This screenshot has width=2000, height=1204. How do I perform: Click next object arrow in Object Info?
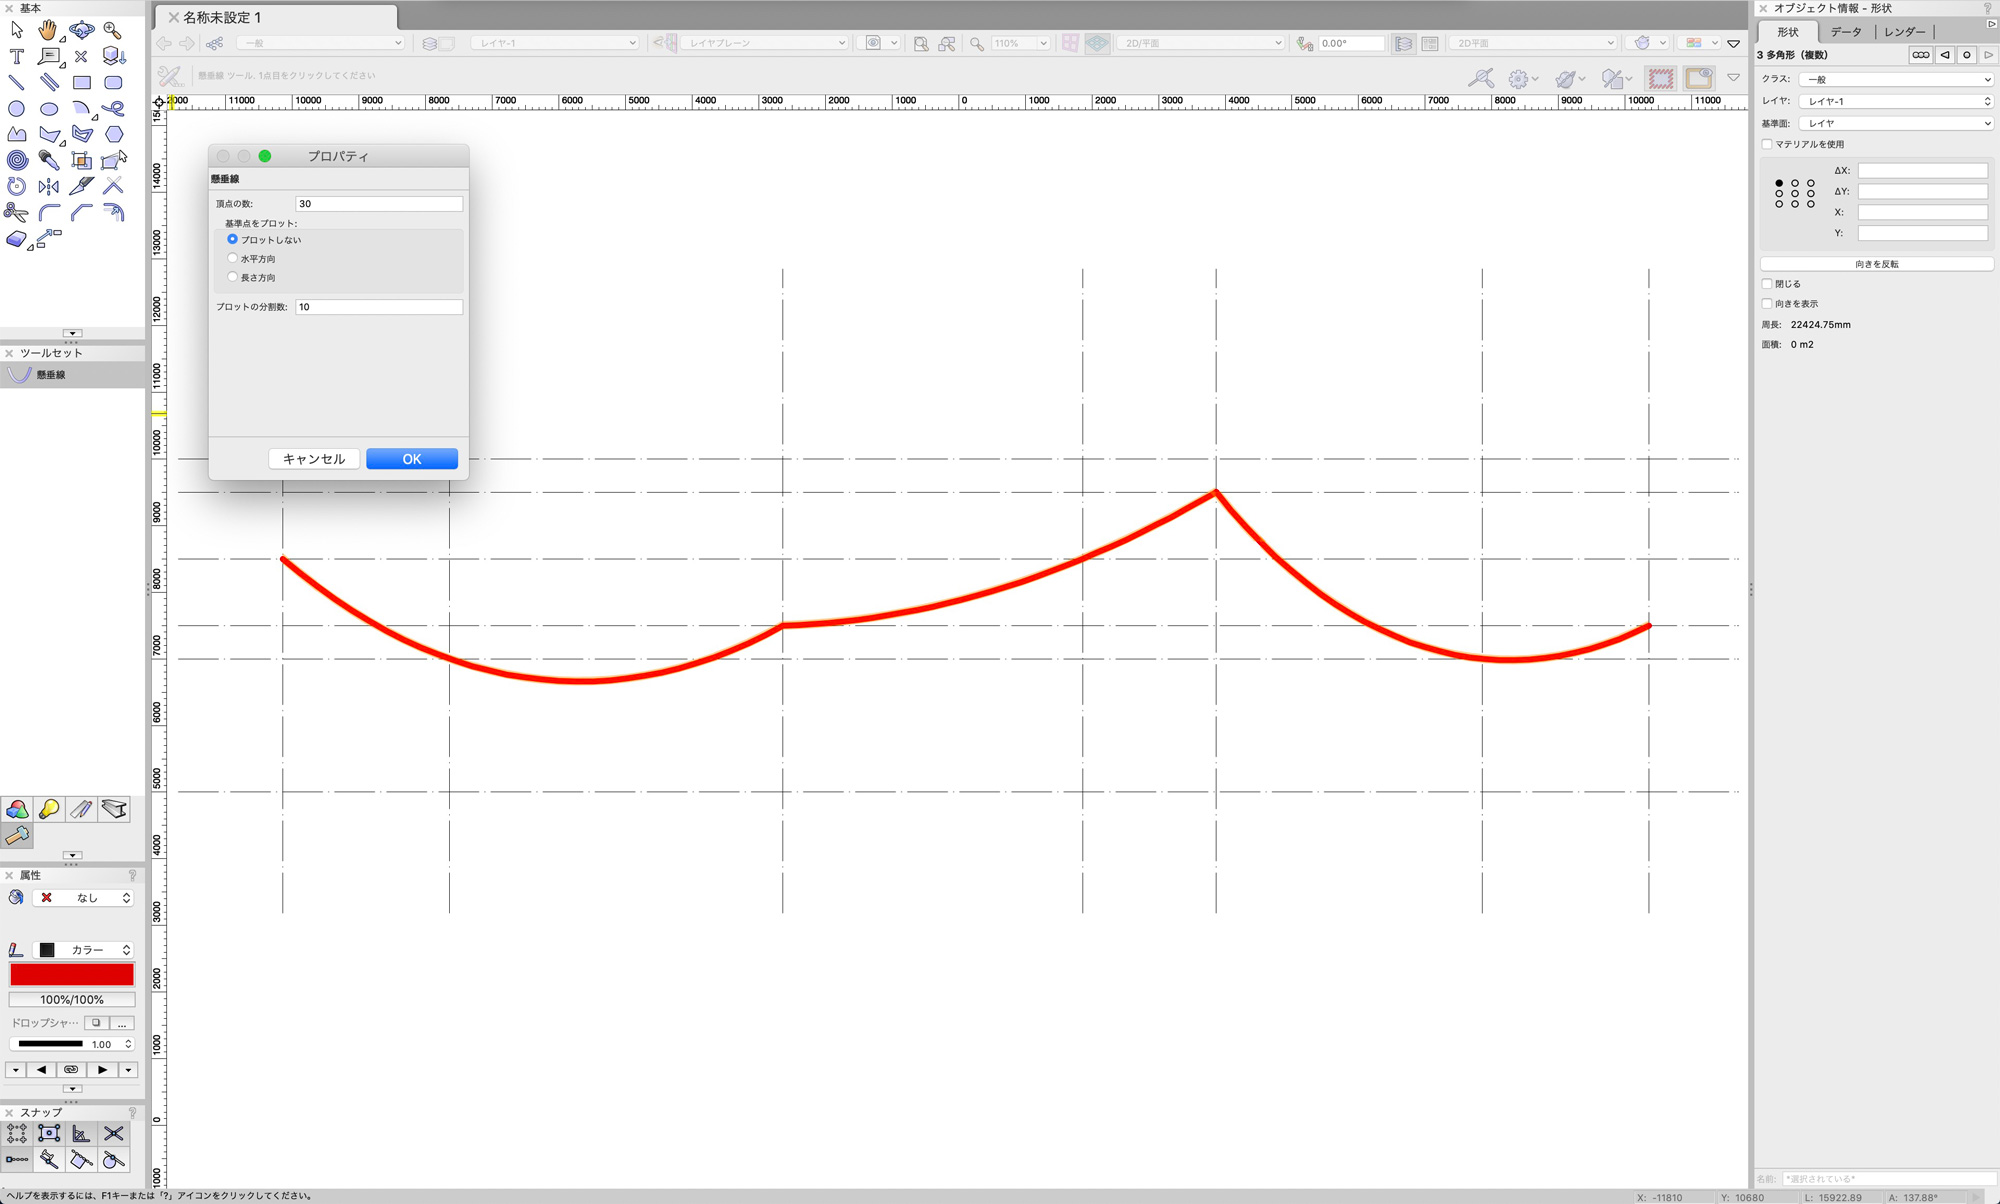[x=1989, y=55]
